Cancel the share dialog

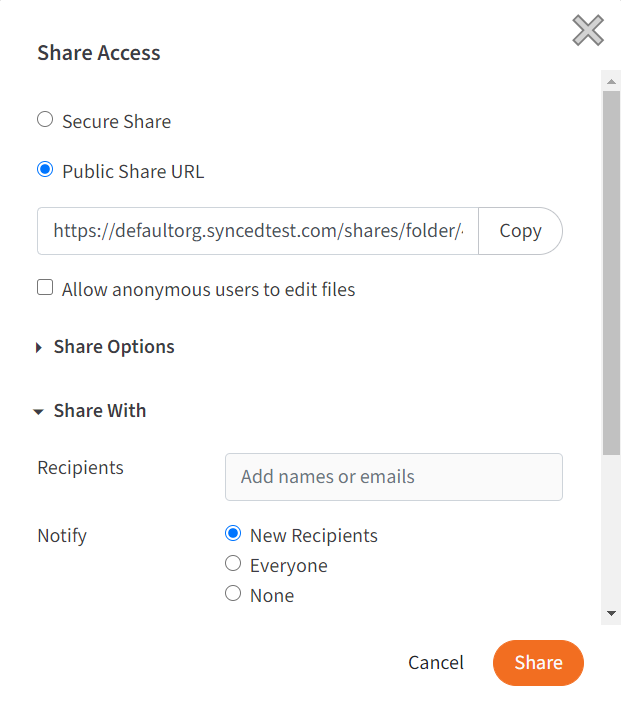[436, 663]
